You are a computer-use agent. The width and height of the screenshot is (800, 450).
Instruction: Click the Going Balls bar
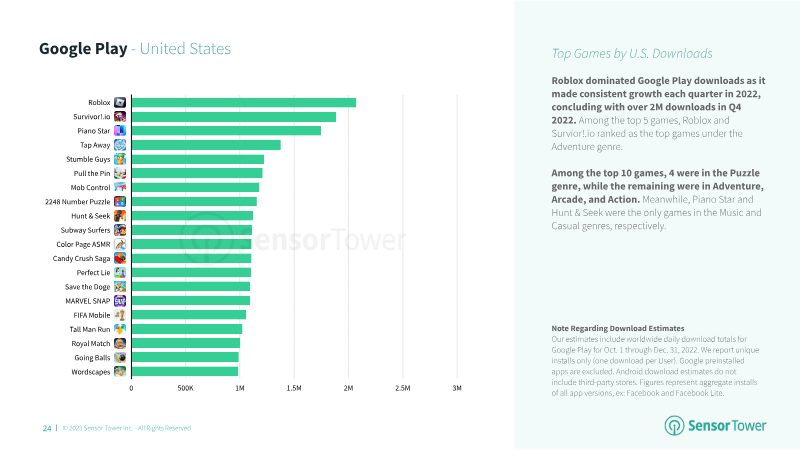pos(185,357)
